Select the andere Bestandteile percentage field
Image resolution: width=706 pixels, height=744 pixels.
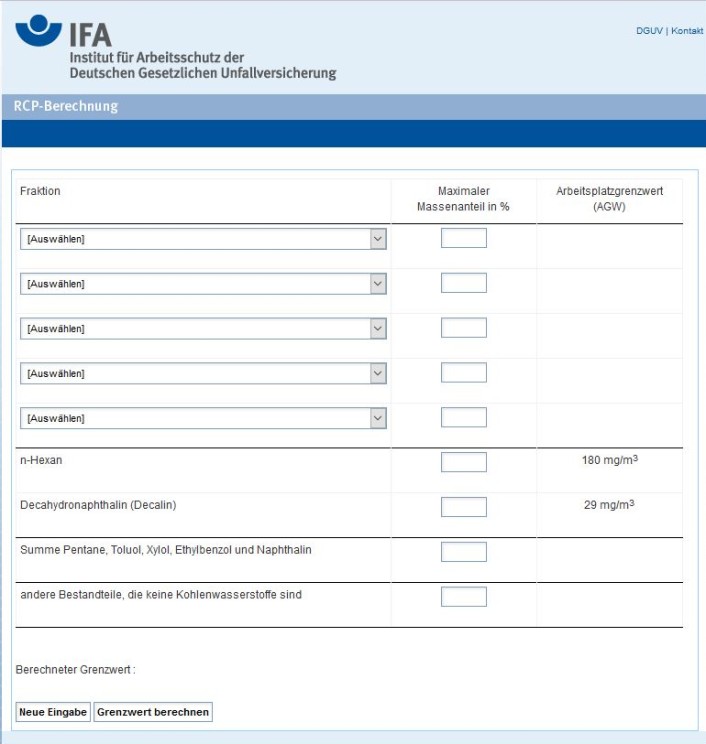tap(464, 596)
